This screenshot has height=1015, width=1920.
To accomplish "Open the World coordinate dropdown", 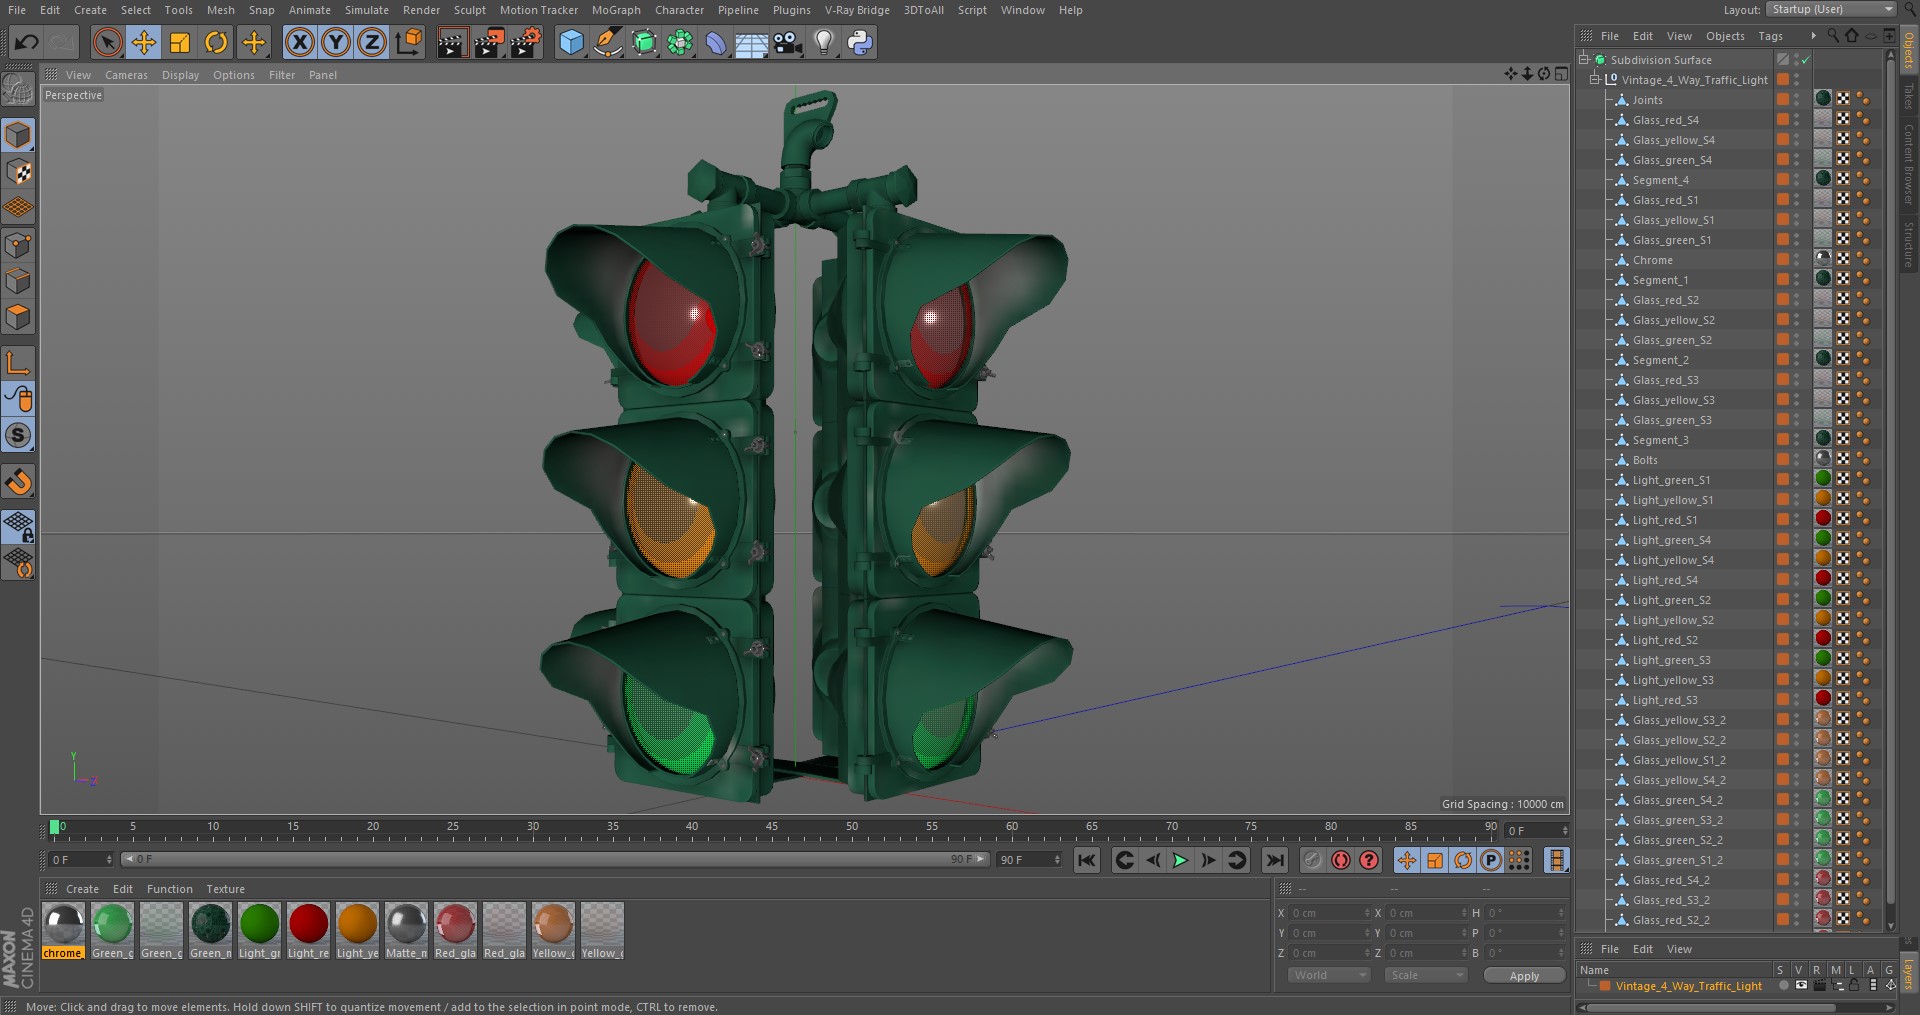I will (x=1328, y=975).
